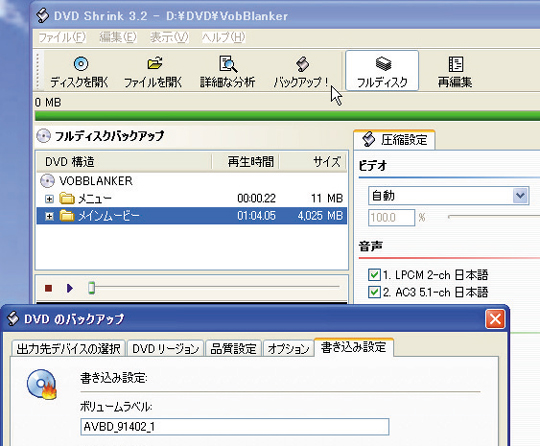
Task: Expand the メニュー tree node
Action: 49,199
